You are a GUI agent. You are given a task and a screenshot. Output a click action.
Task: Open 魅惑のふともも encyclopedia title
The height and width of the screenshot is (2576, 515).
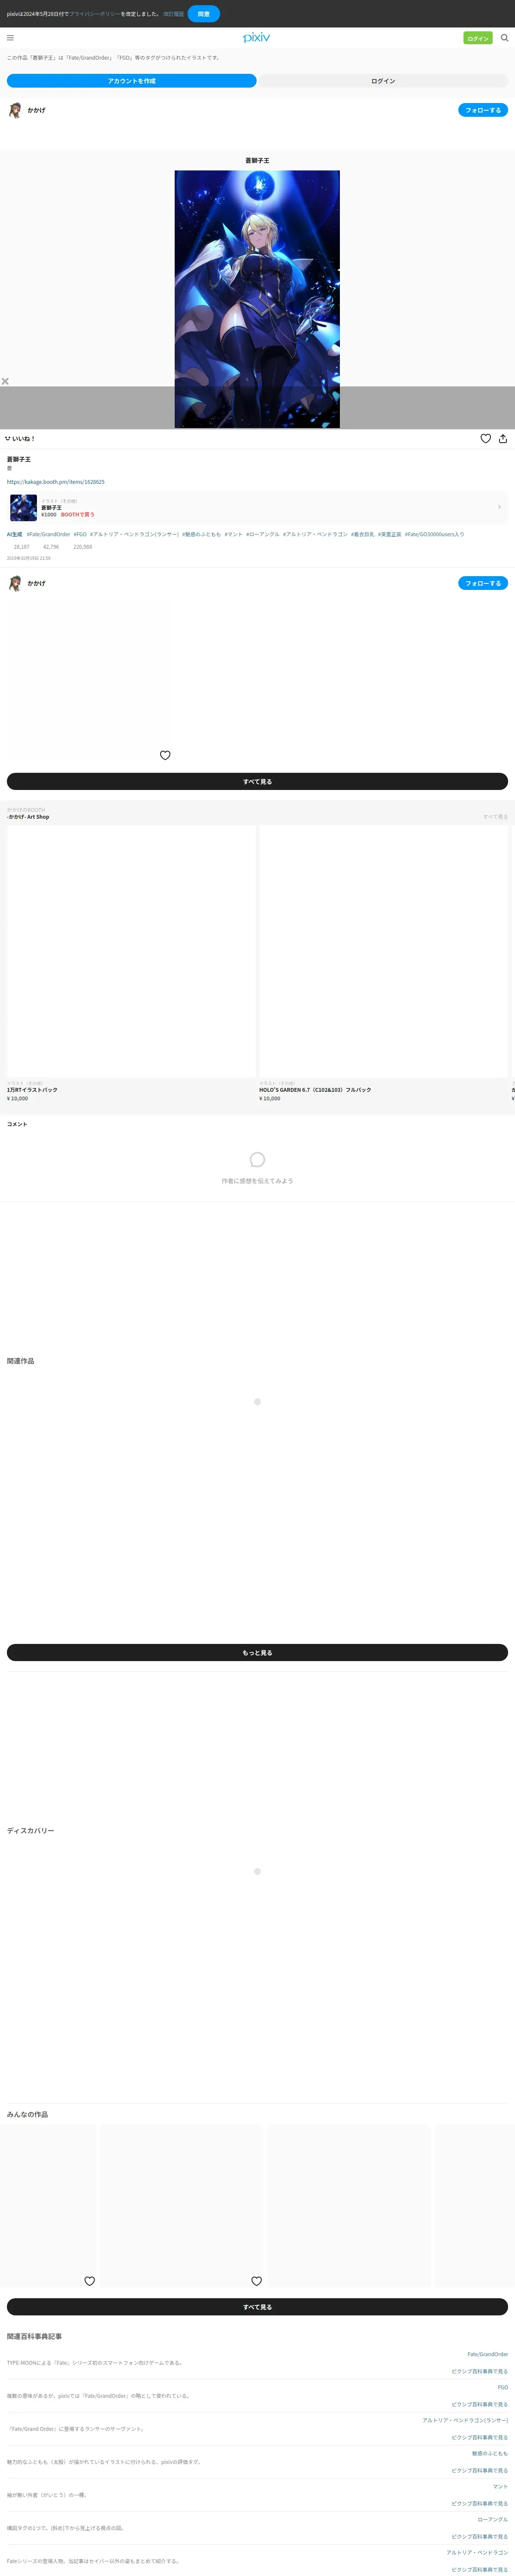click(490, 2453)
